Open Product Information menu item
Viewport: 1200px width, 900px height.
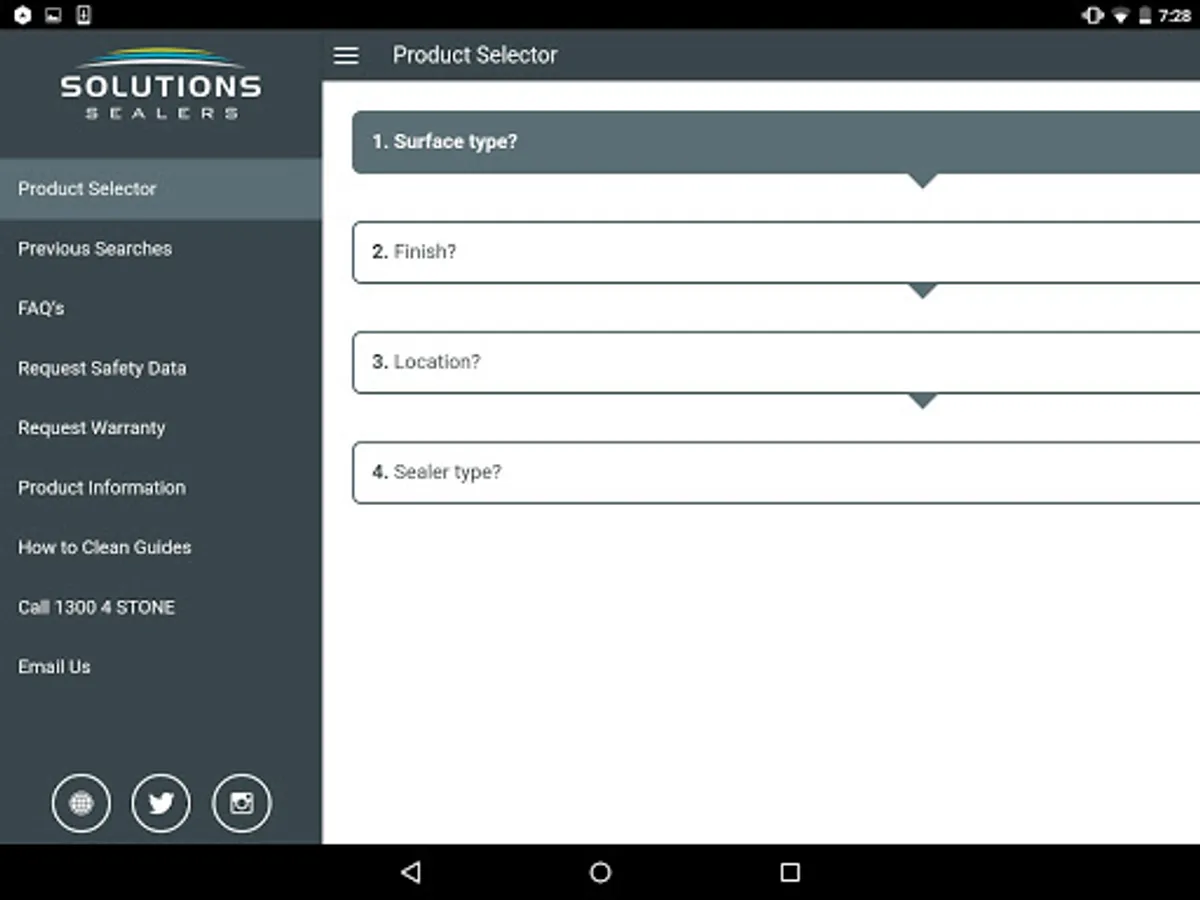click(161, 488)
